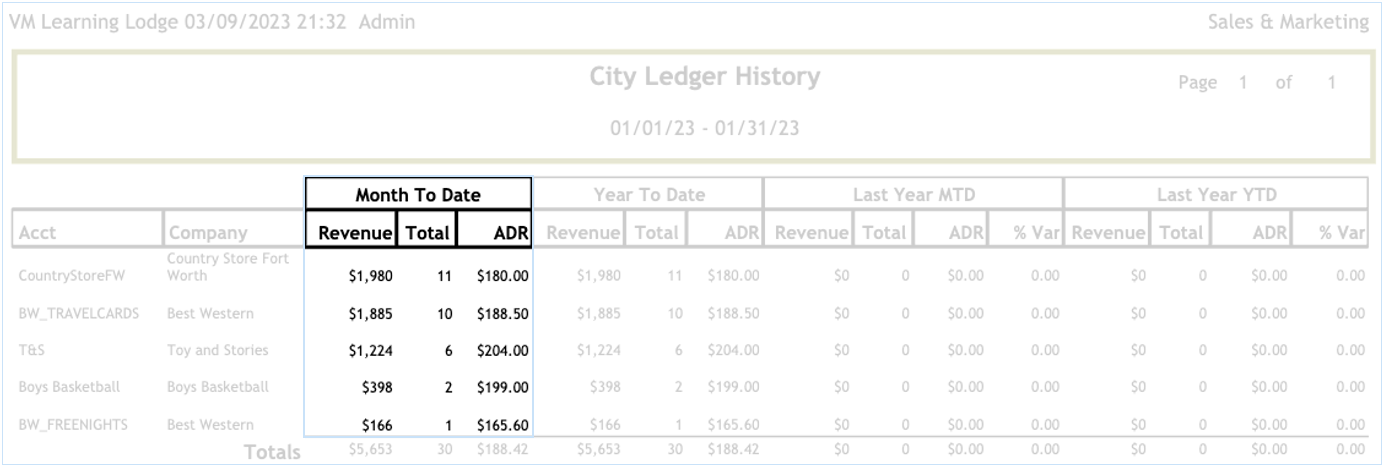Click the Toy and Stories company name
Screen dimensions: 1385x469
tap(217, 350)
